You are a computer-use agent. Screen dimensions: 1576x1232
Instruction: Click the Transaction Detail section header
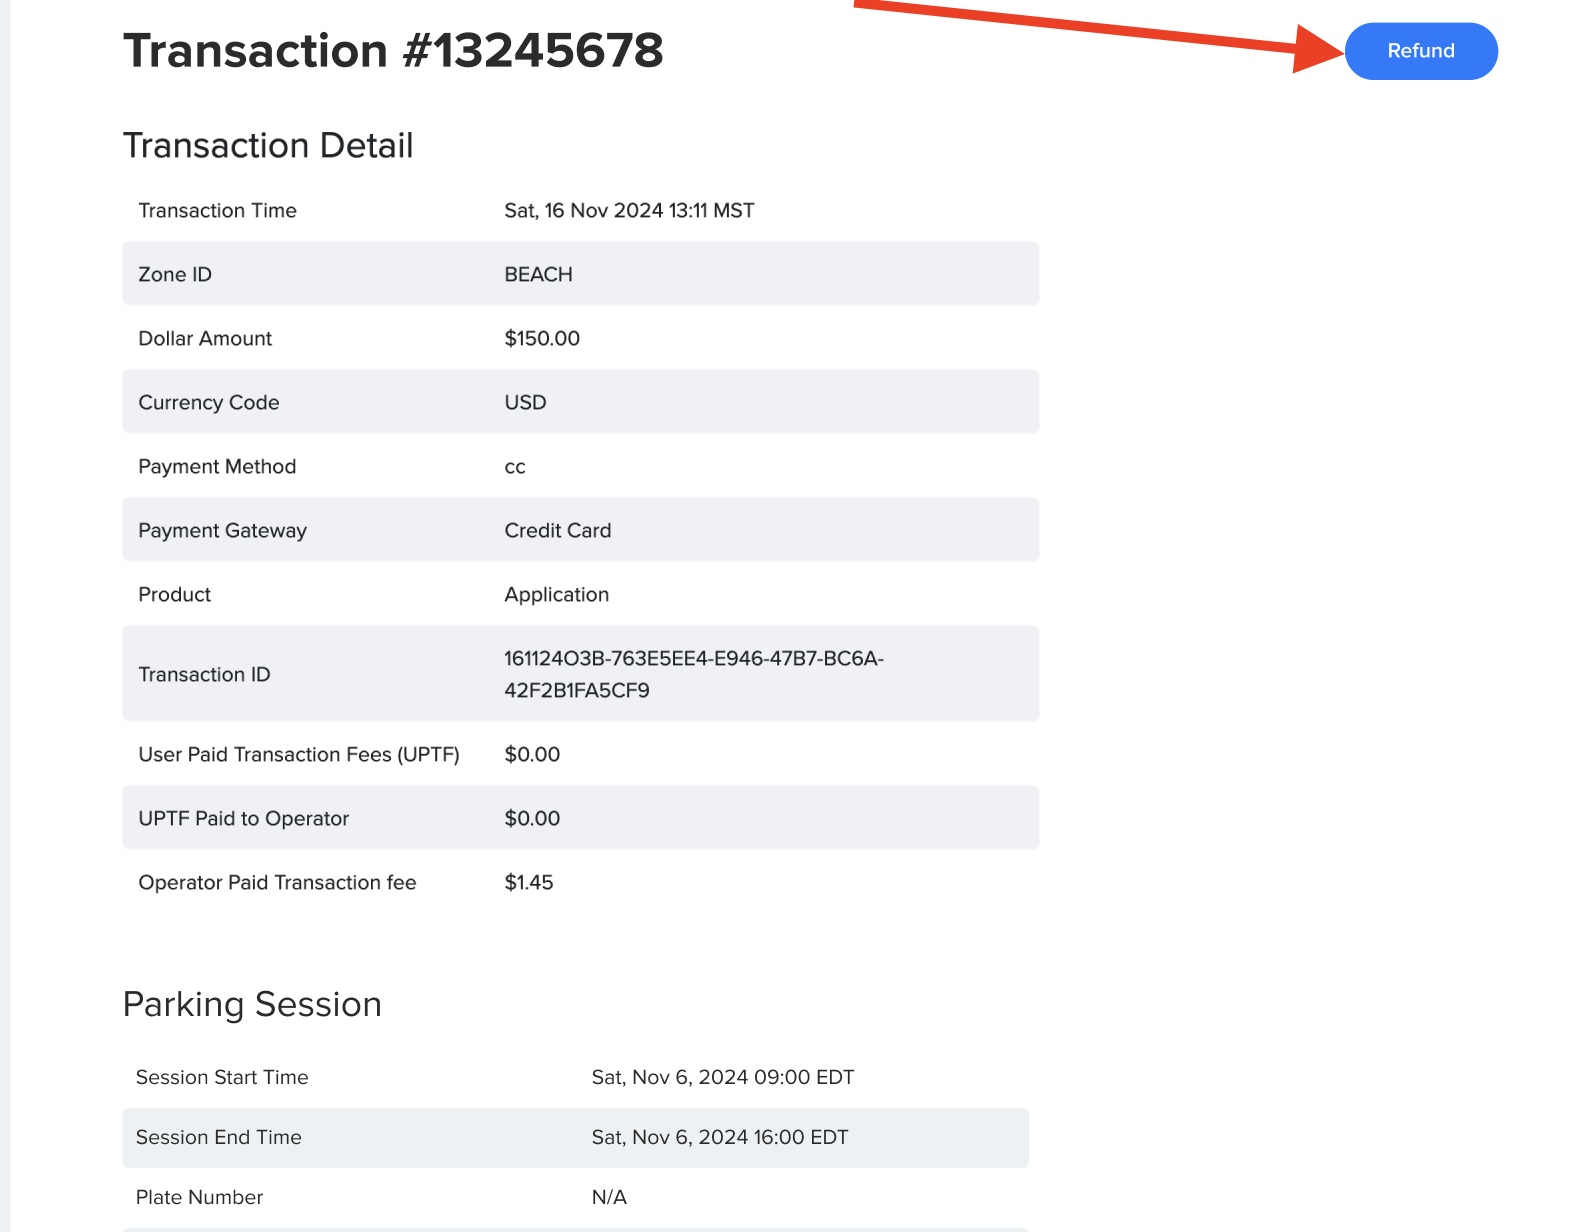click(x=268, y=145)
